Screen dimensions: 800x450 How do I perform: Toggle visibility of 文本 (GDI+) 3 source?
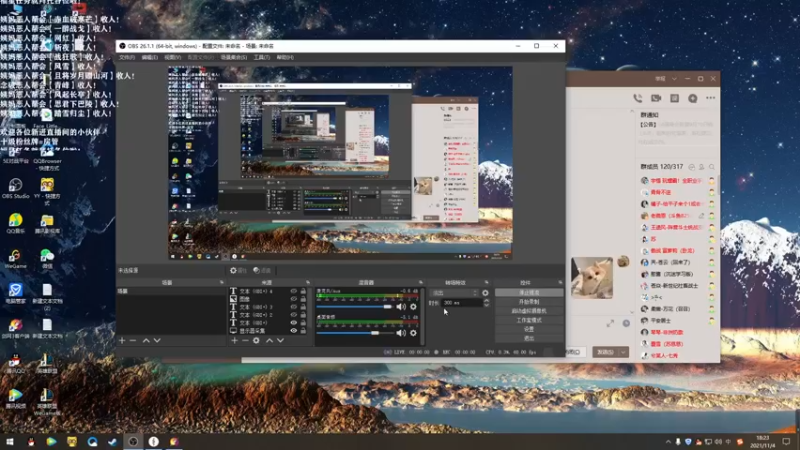[293, 307]
